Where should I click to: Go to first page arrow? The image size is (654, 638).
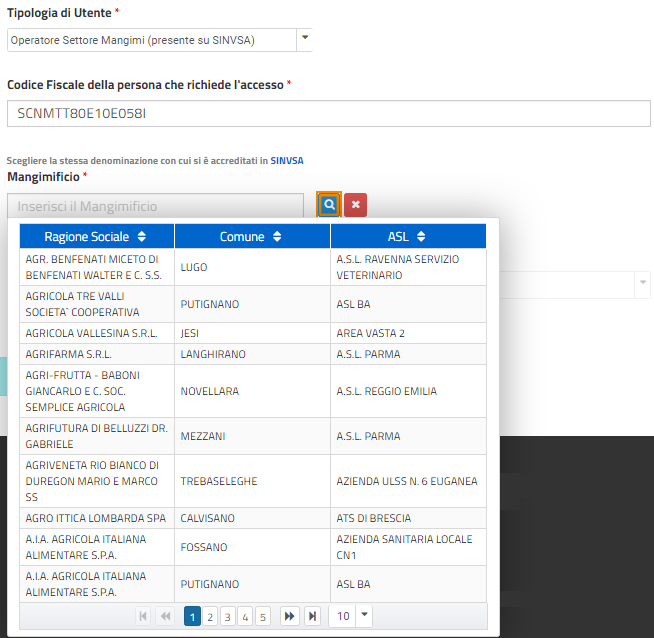[x=143, y=616]
